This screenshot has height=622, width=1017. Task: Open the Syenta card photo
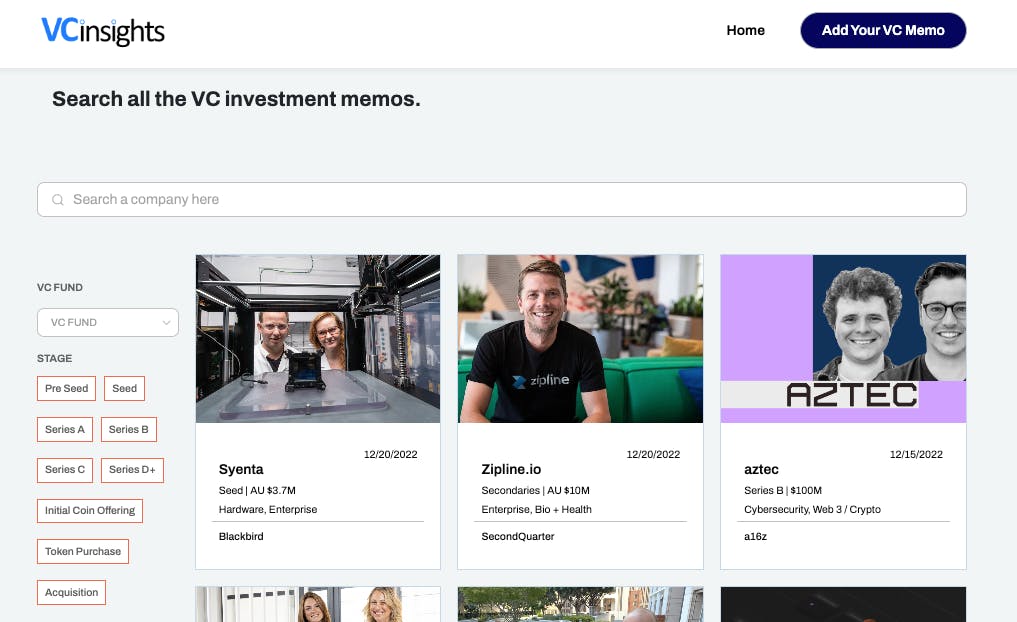click(x=318, y=339)
